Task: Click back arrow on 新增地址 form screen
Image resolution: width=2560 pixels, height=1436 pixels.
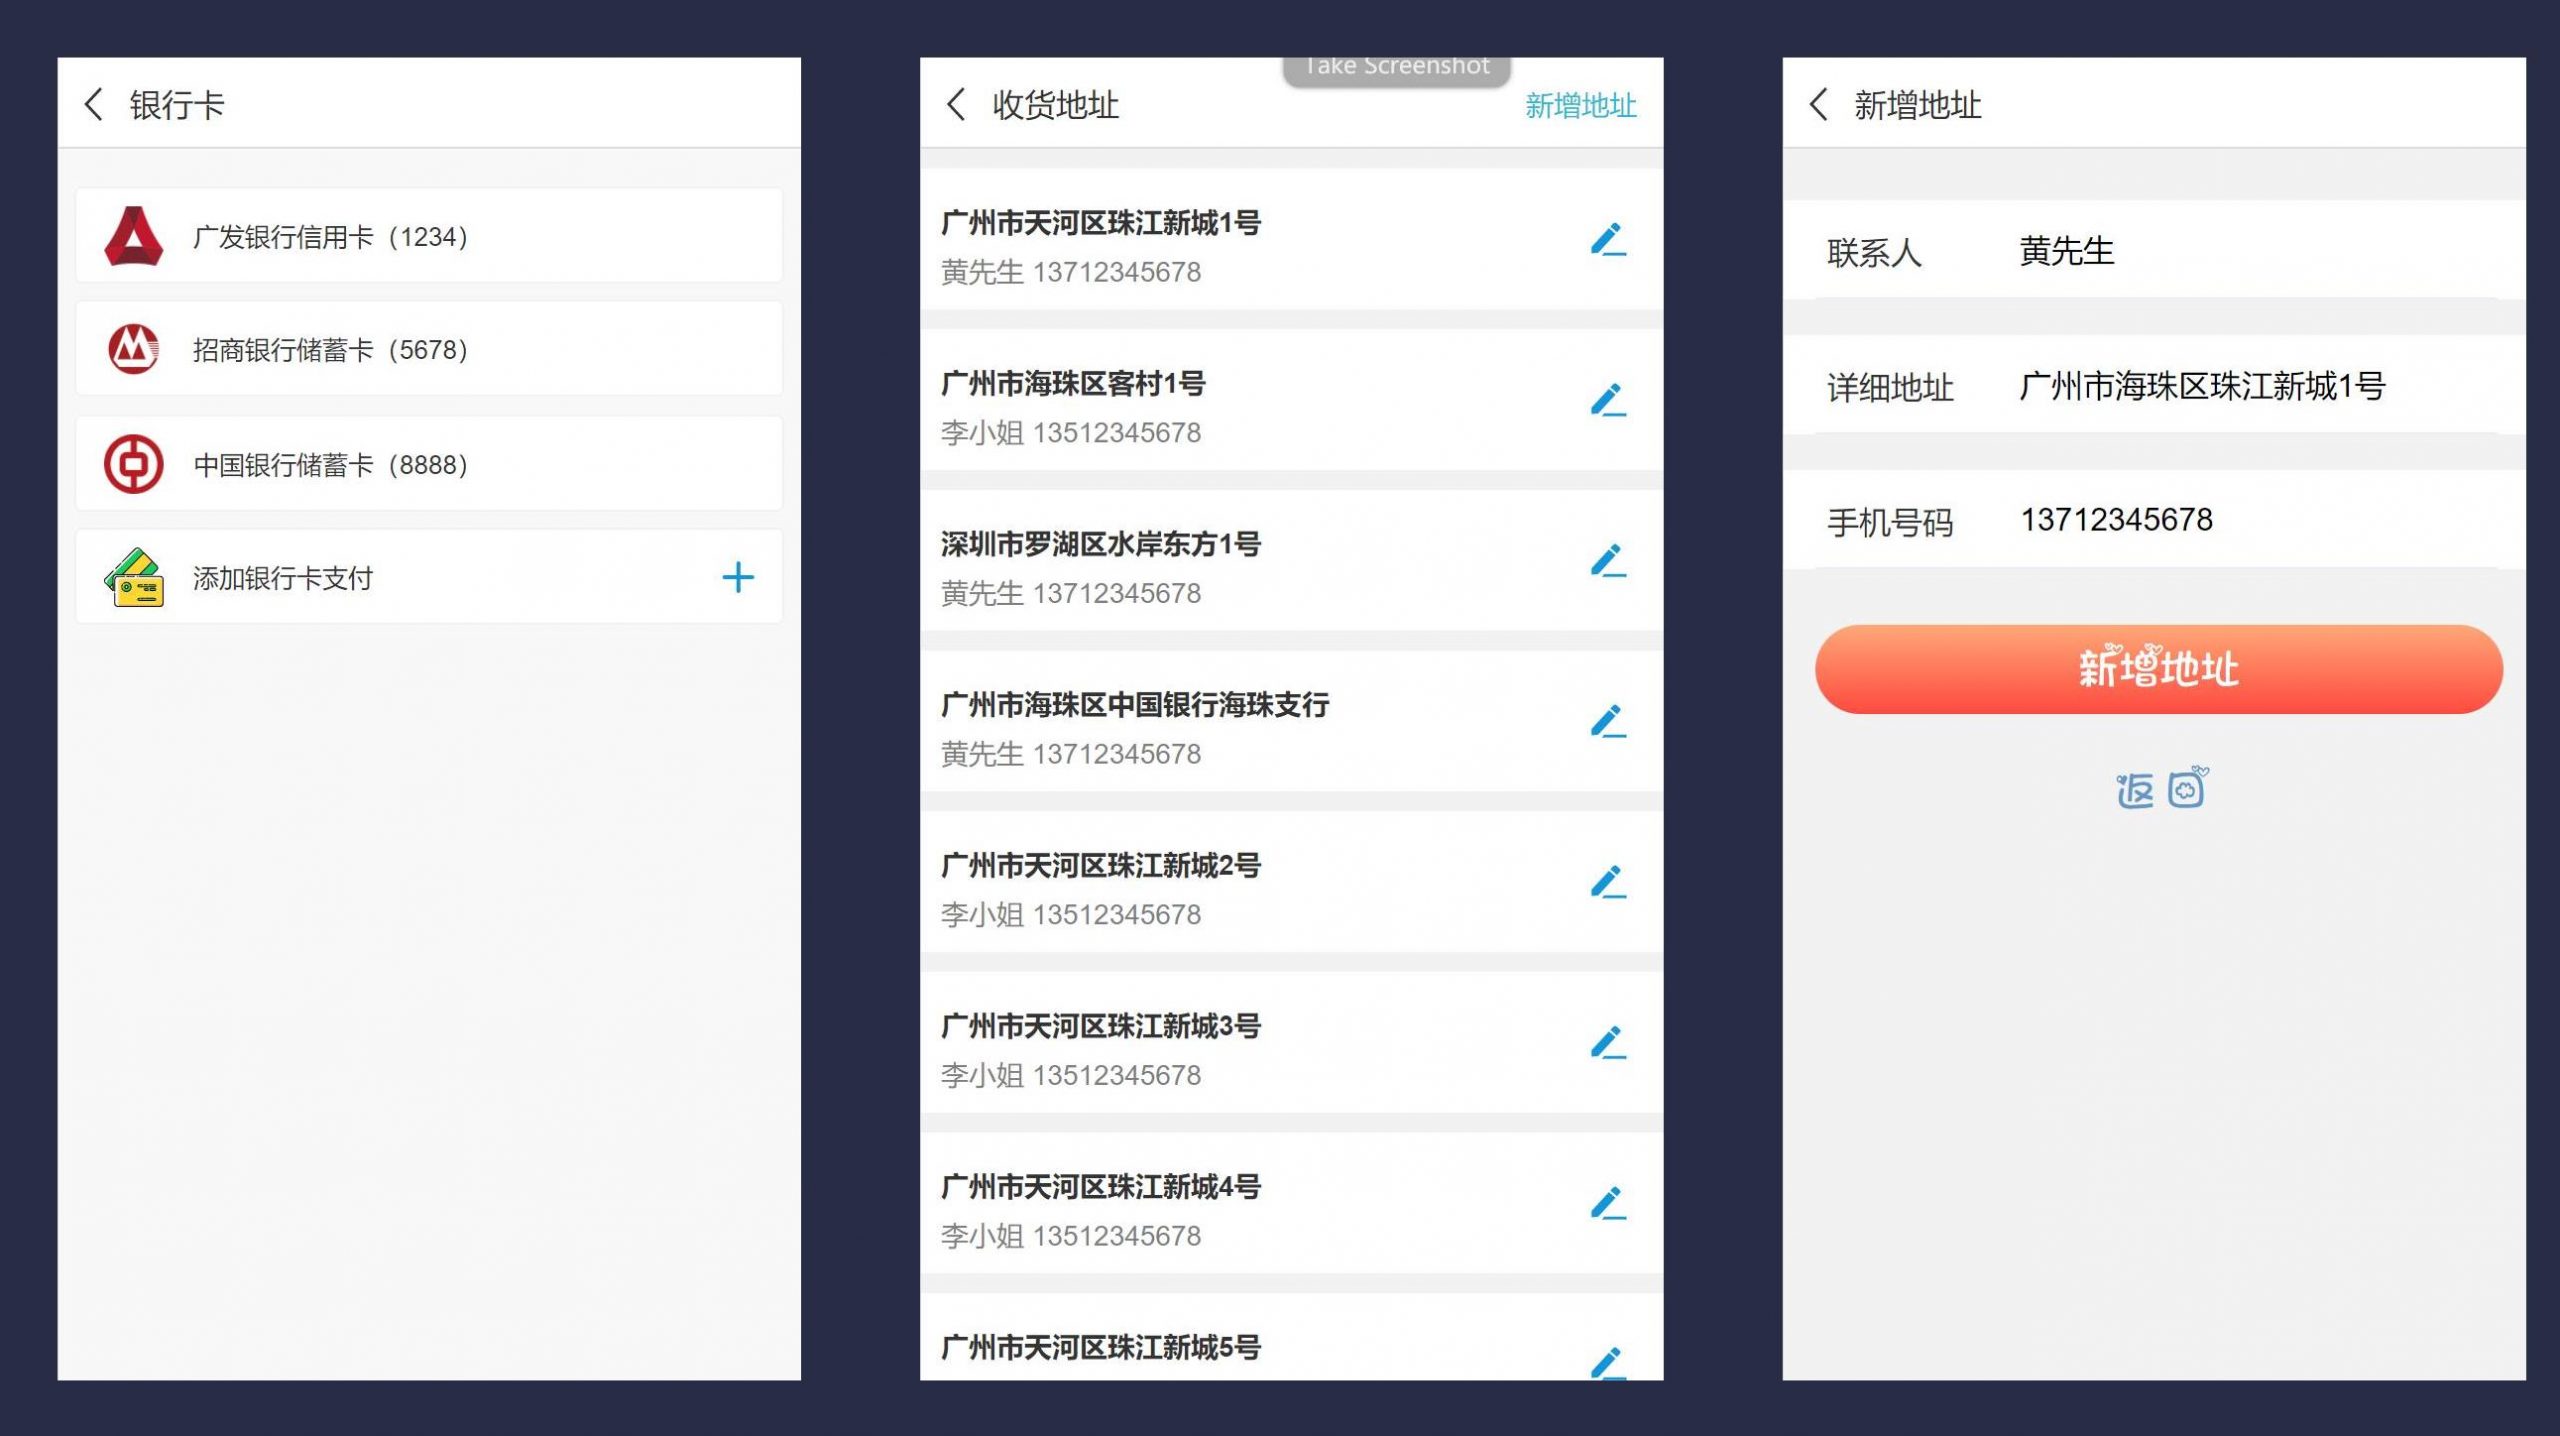Action: (1819, 104)
